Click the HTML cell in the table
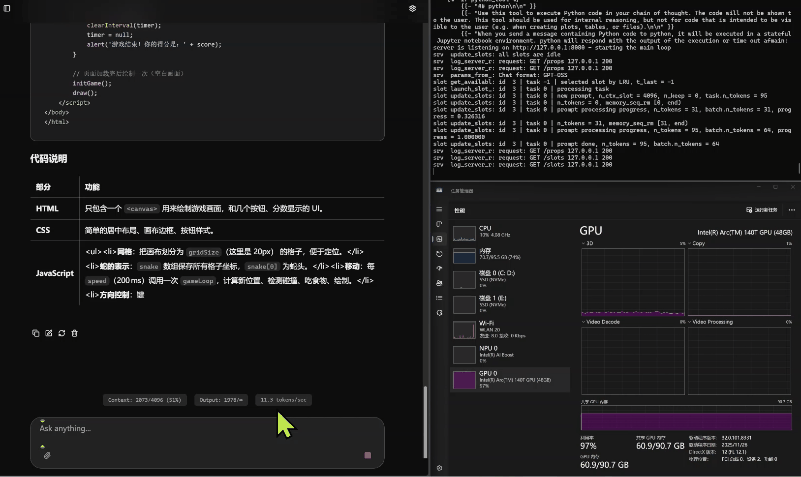 [x=47, y=208]
